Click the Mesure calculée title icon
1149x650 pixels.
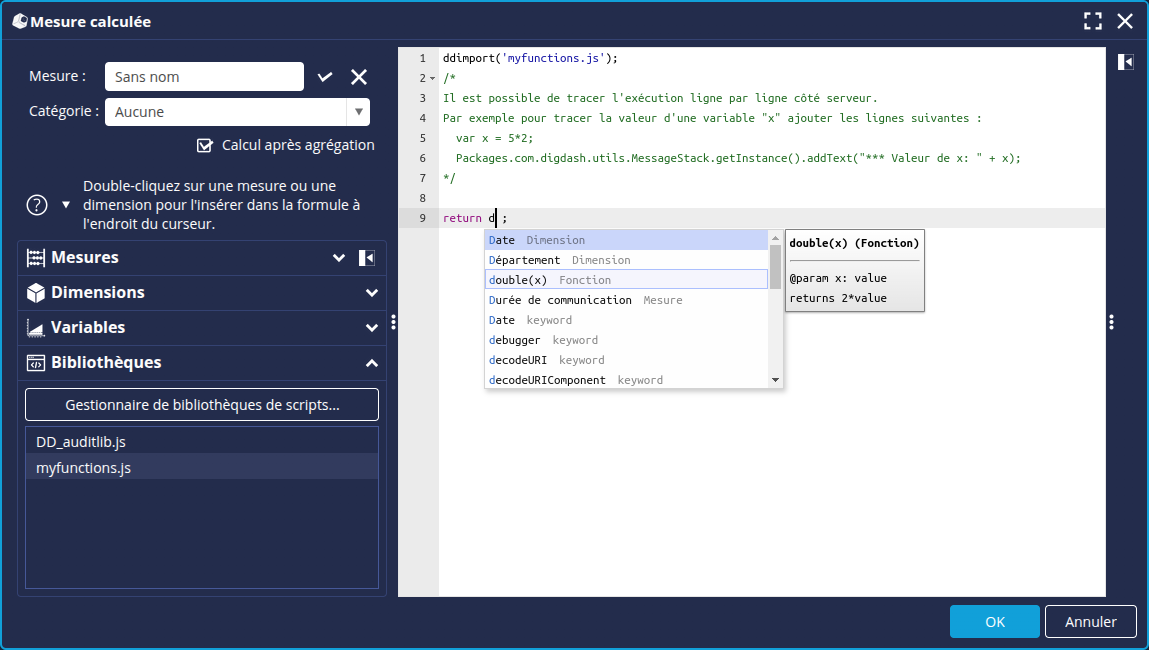coord(20,21)
